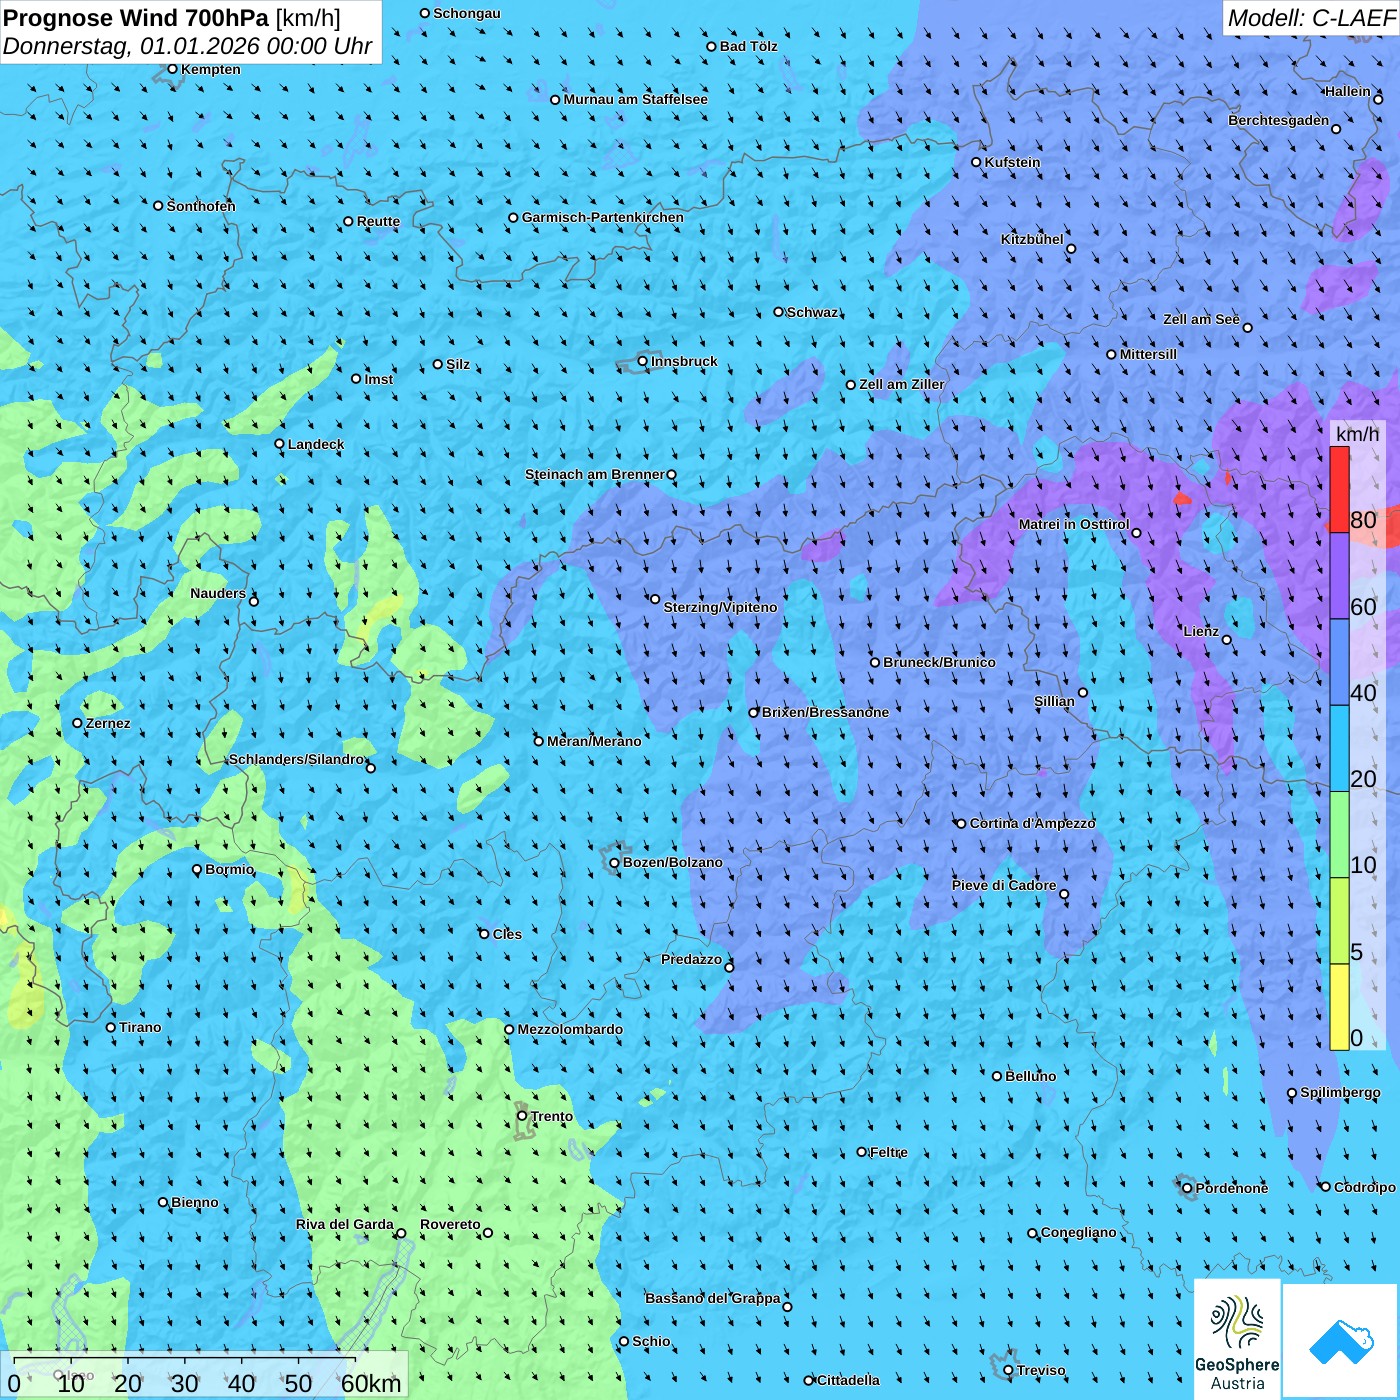Click the 'Cortina d'Ampezzo' label

[1033, 823]
